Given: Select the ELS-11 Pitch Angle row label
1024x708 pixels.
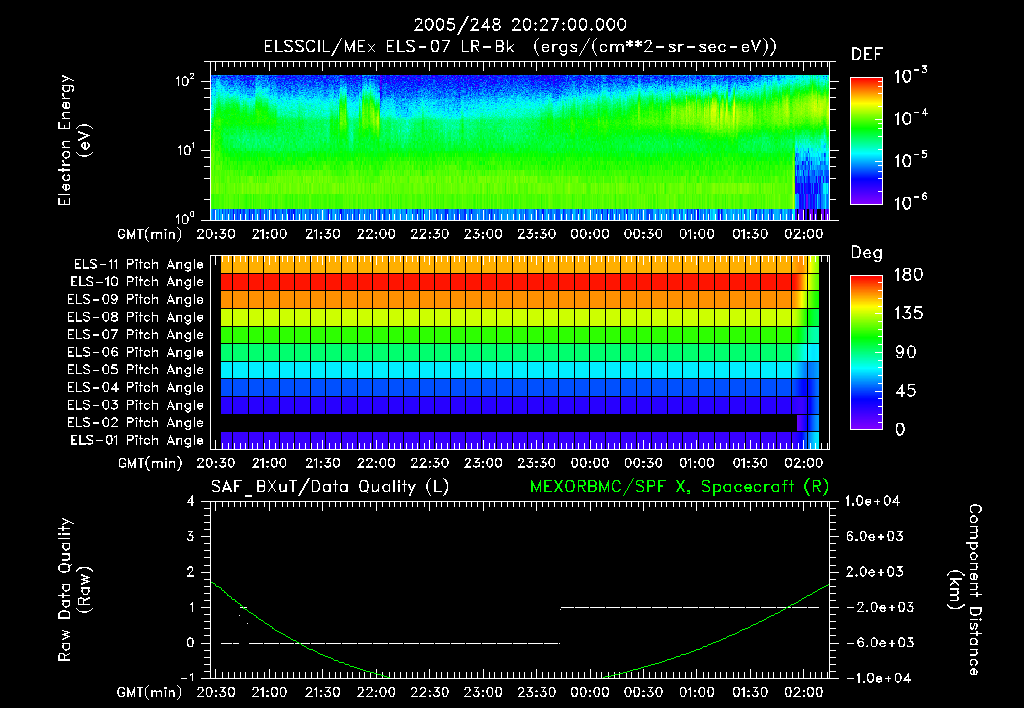Looking at the screenshot, I should click(138, 264).
